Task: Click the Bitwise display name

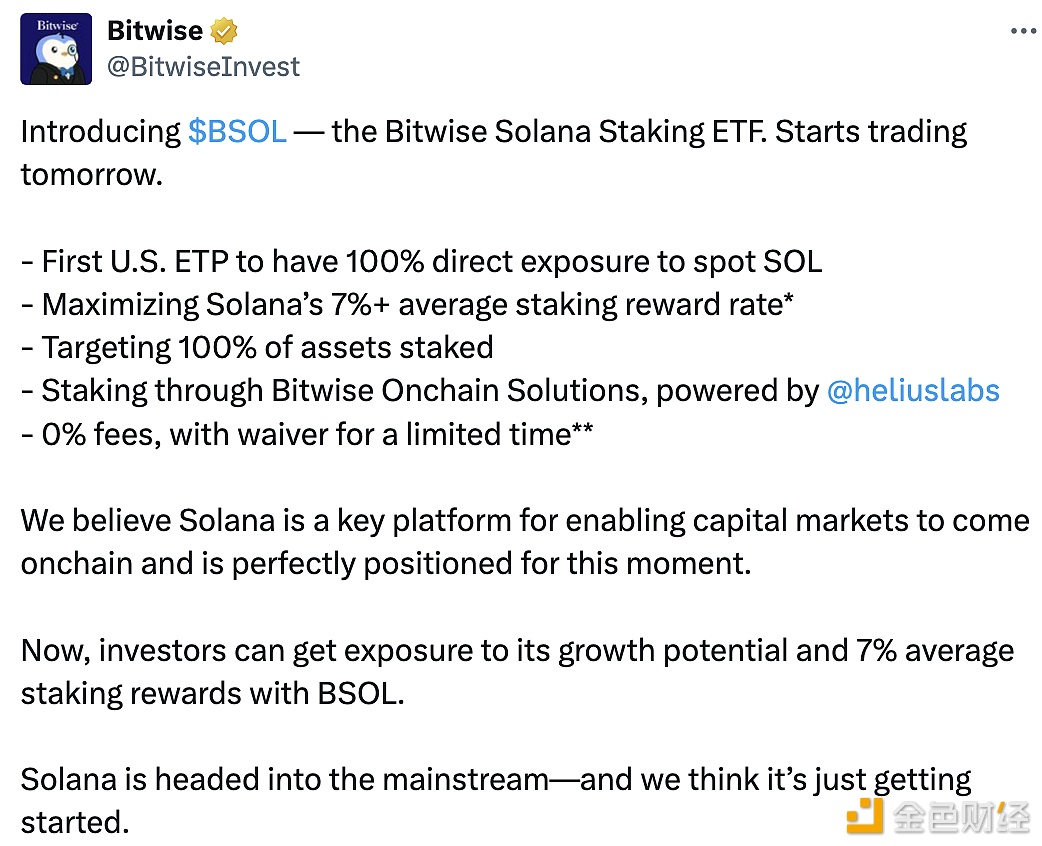Action: (x=154, y=31)
